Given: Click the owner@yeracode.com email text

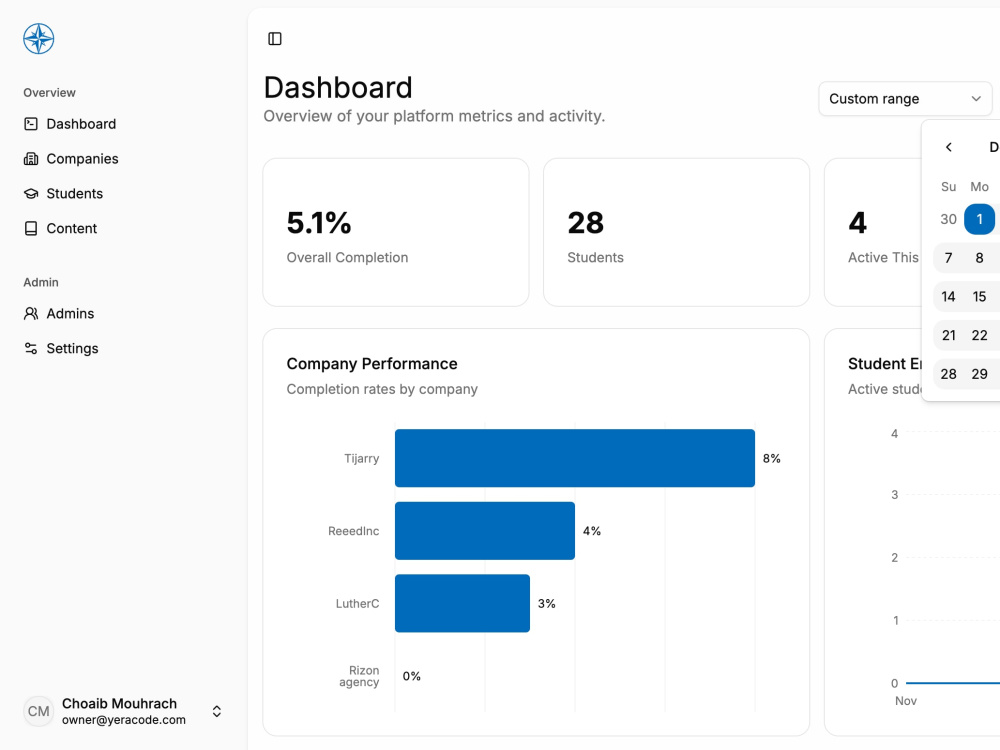Looking at the screenshot, I should (124, 720).
